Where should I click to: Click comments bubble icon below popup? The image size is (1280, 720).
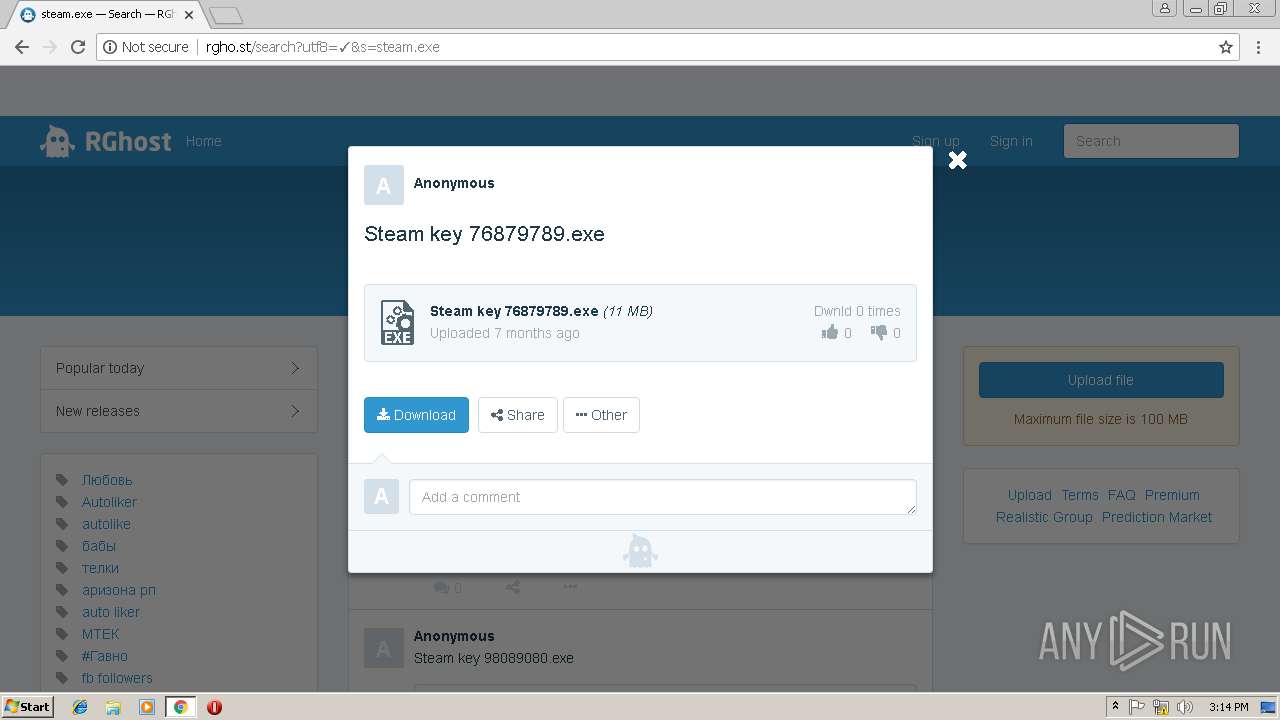441,588
